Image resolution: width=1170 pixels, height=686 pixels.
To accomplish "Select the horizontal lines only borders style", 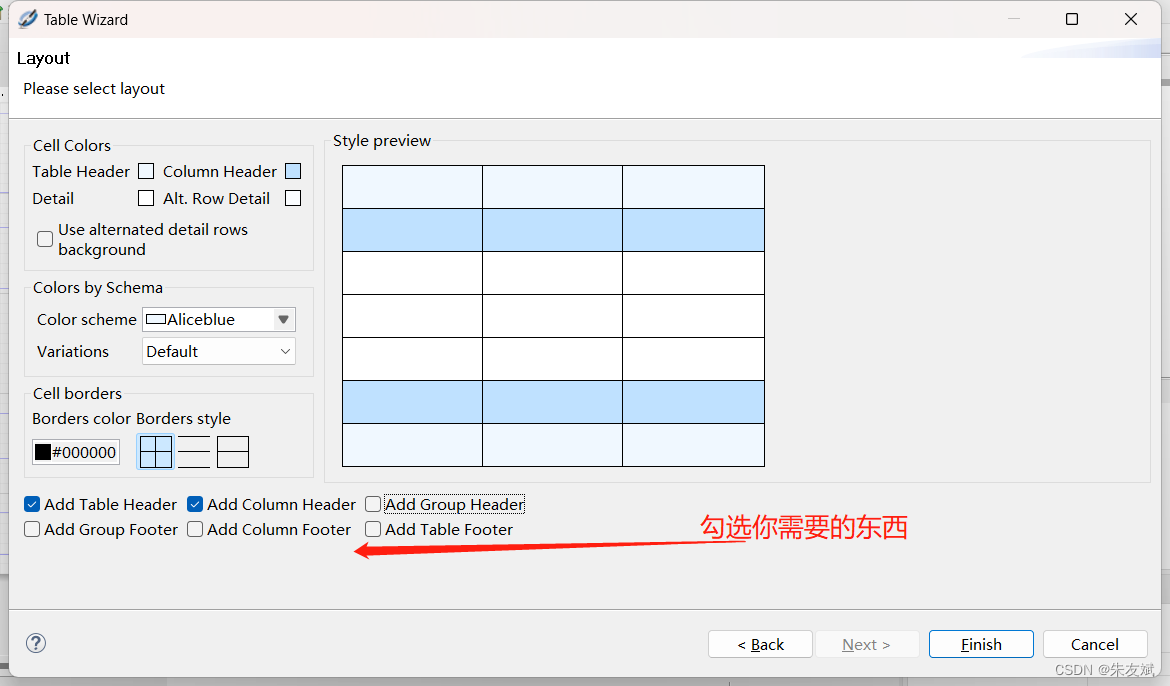I will point(193,452).
